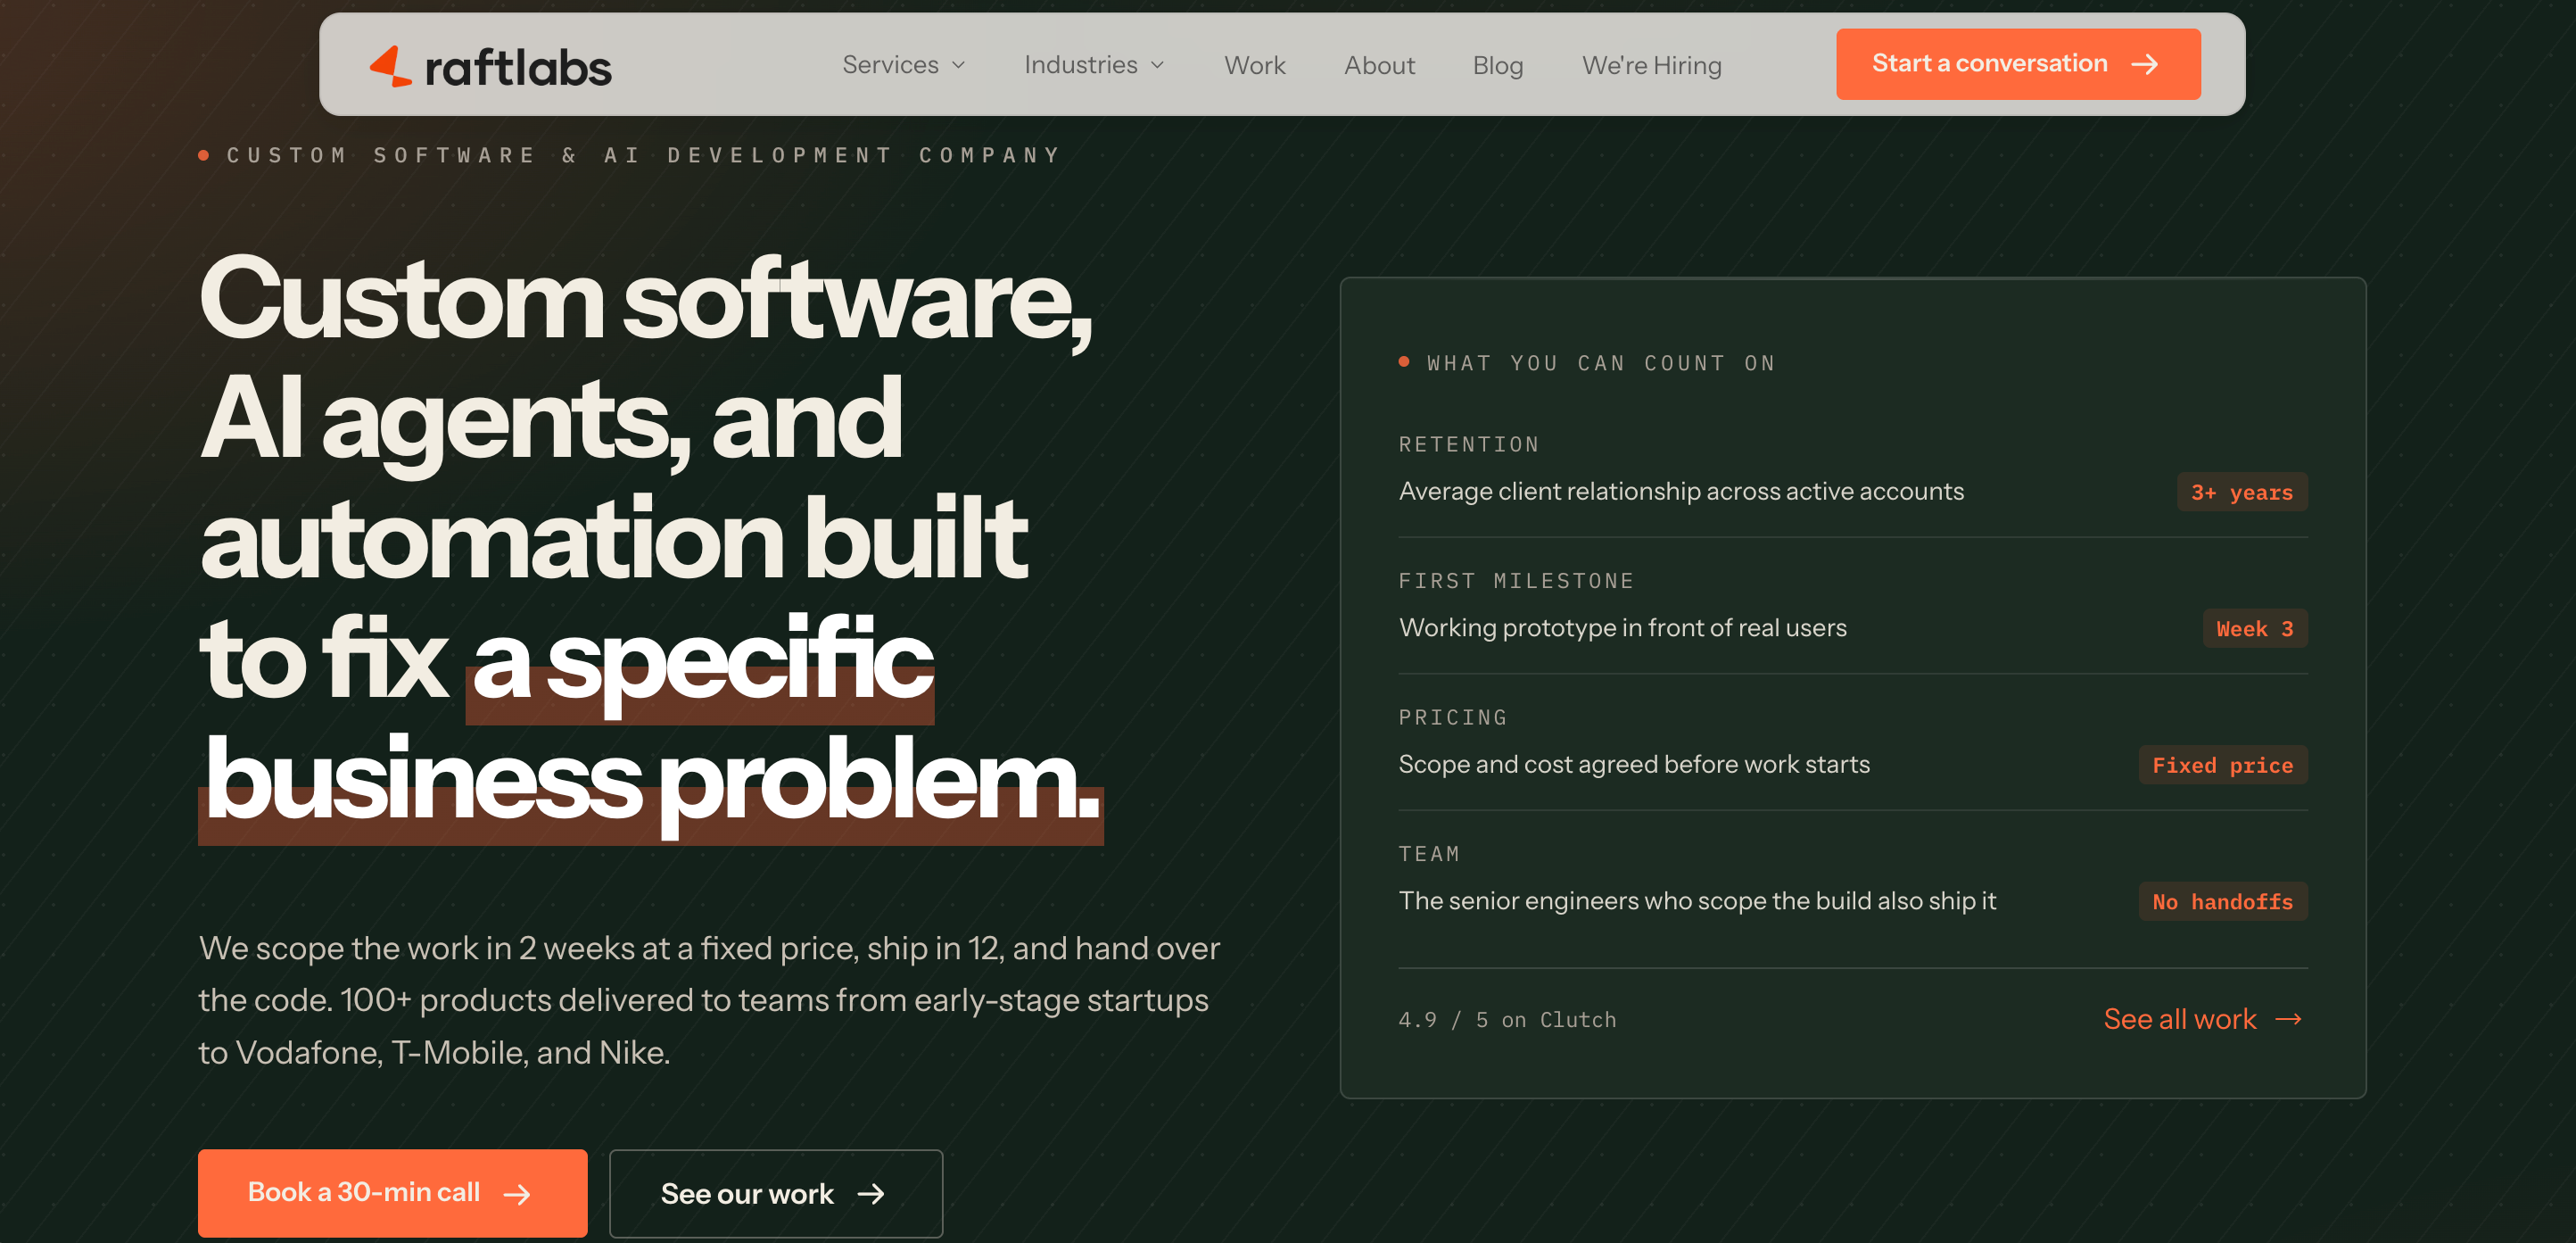Click 'Average client relationship across active accounts'
This screenshot has height=1243, width=2576.
click(1681, 491)
